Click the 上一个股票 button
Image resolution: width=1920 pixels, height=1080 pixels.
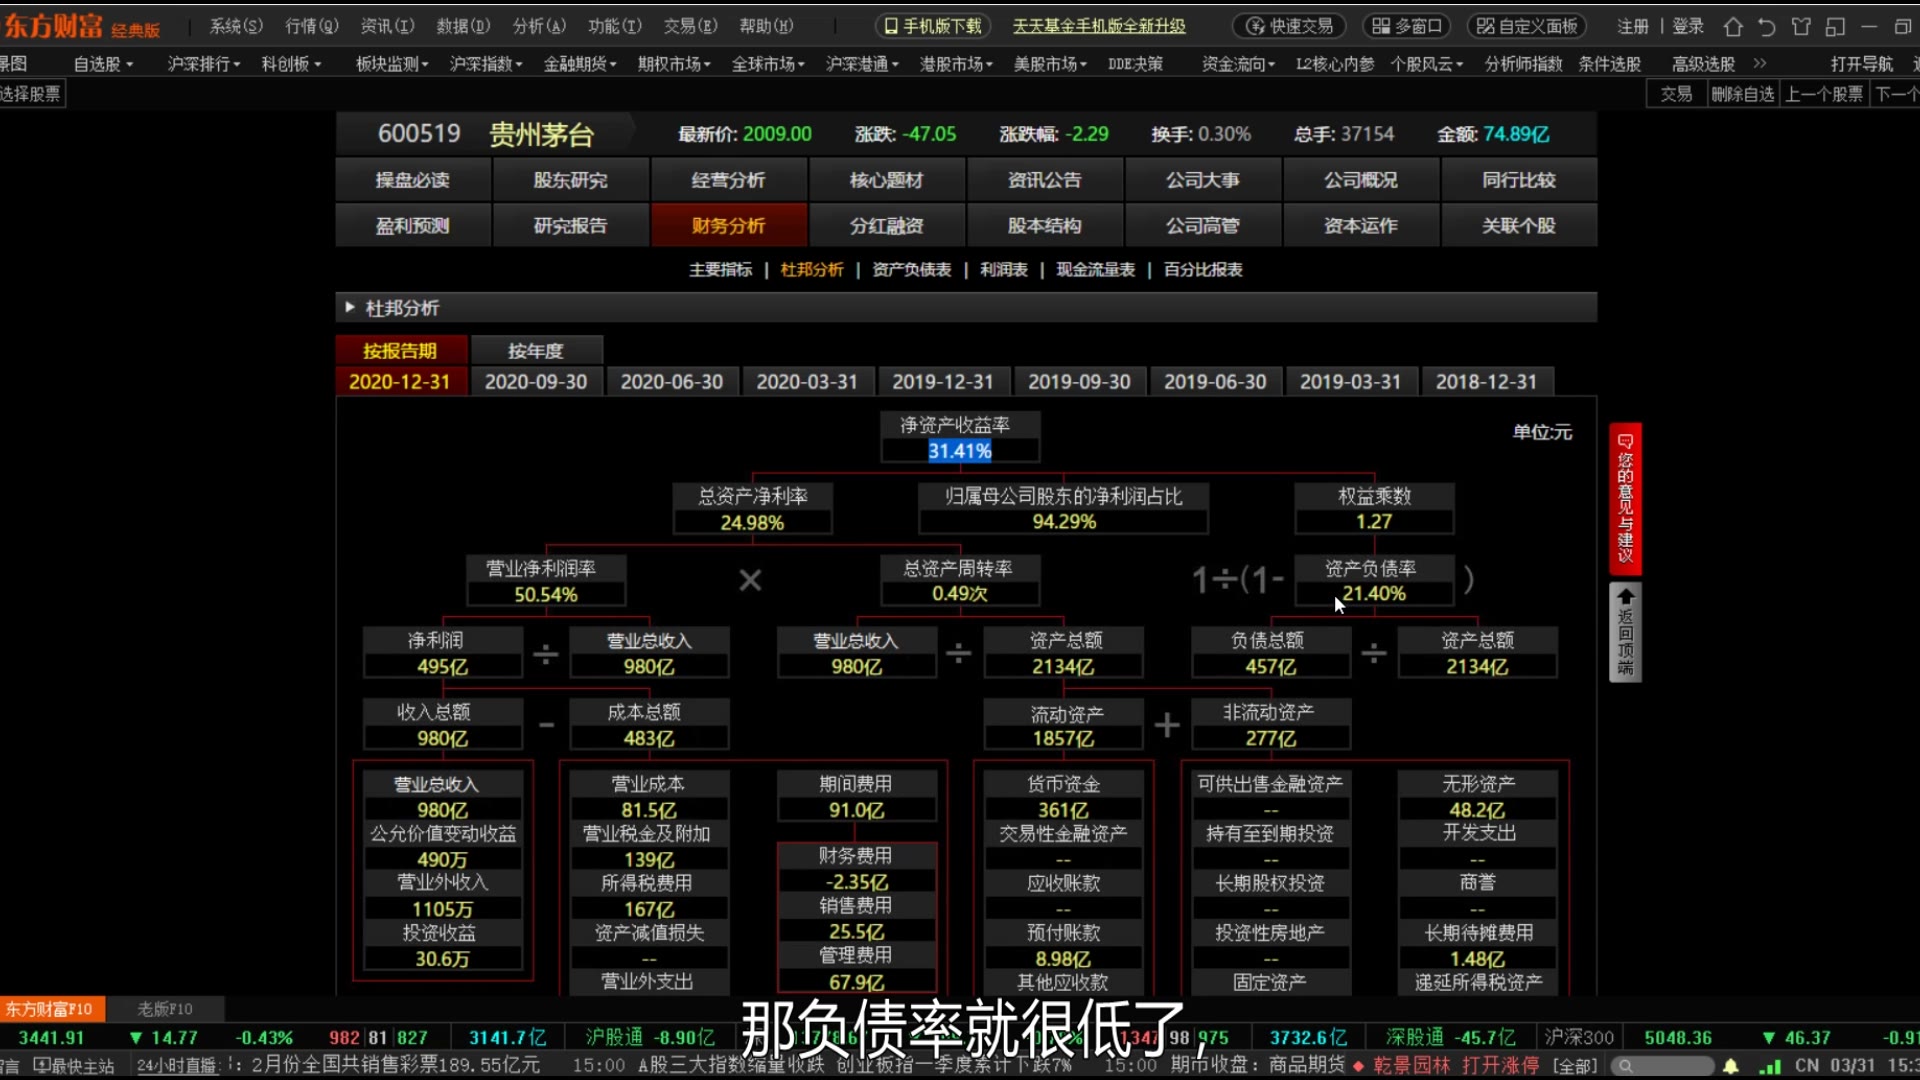coord(1824,94)
